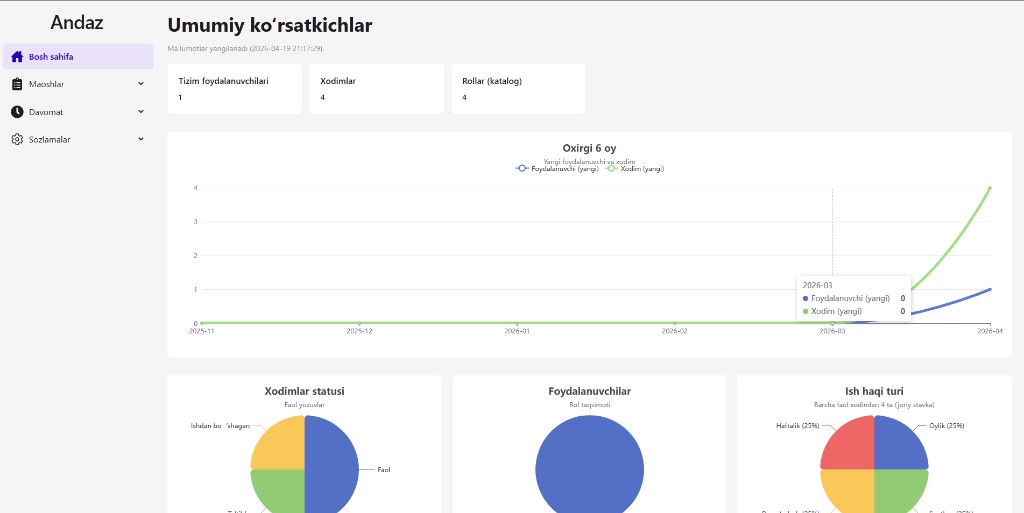Select the red Haftalik pie slice
Screen dimensions: 1024x513
(x=848, y=443)
